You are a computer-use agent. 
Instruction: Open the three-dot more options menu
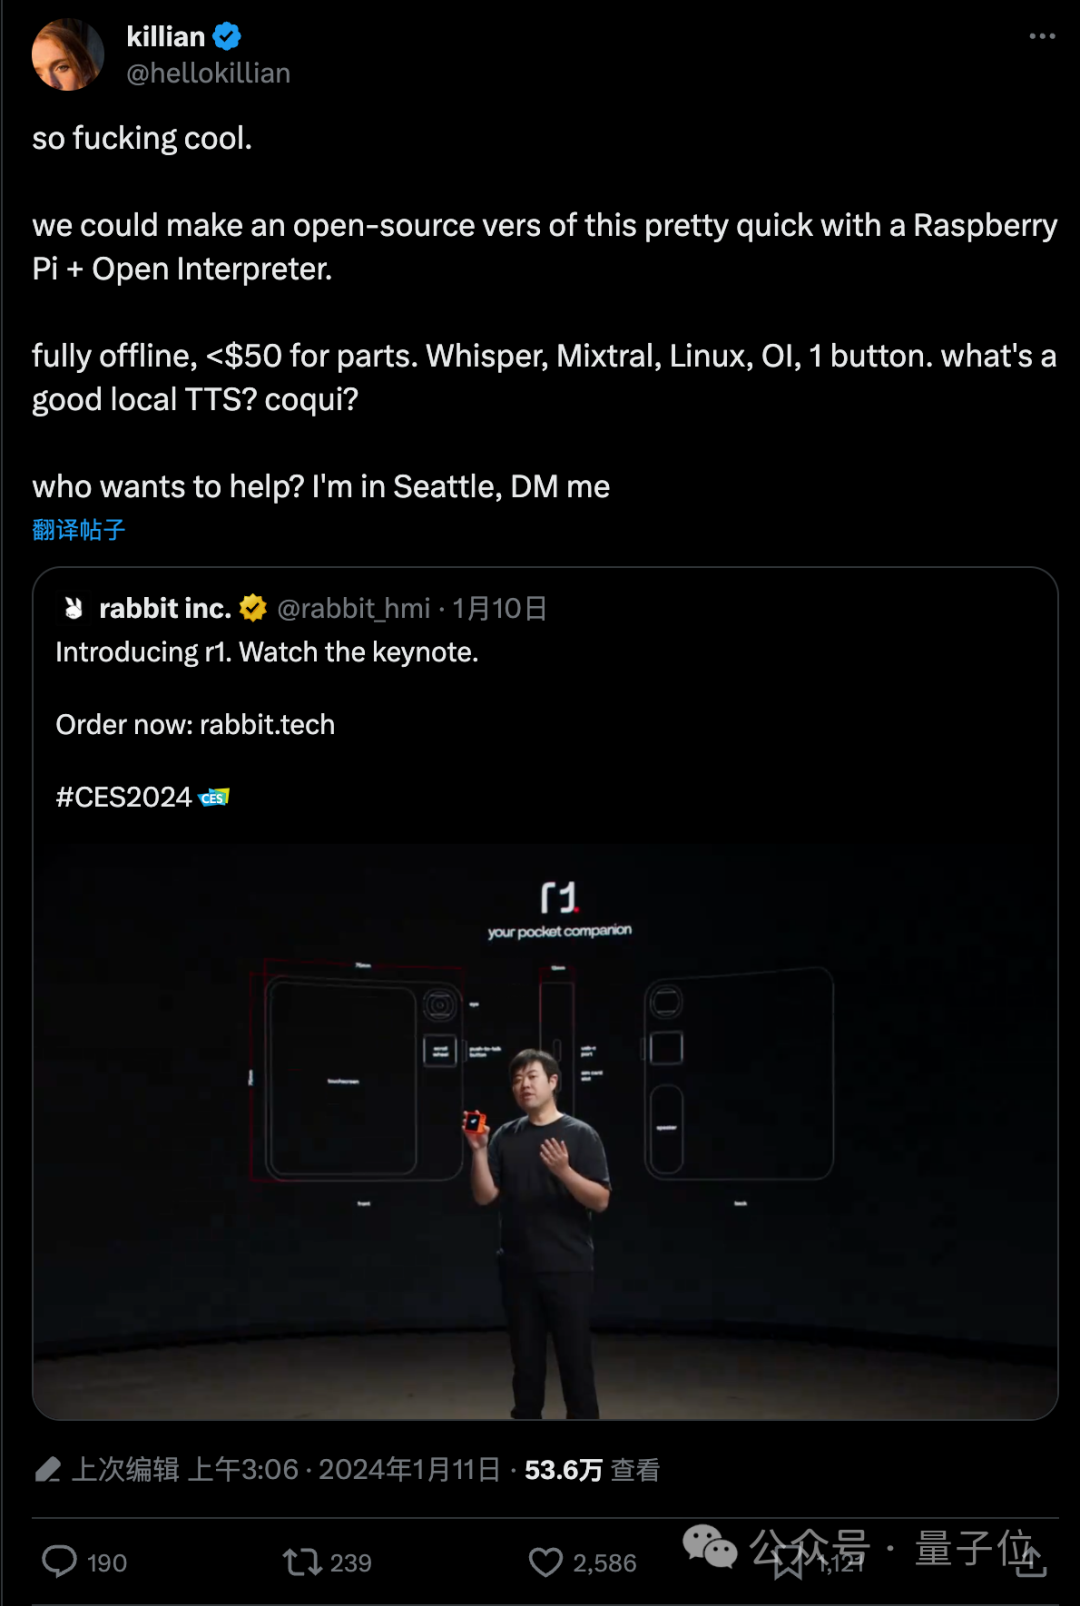pos(1042,36)
